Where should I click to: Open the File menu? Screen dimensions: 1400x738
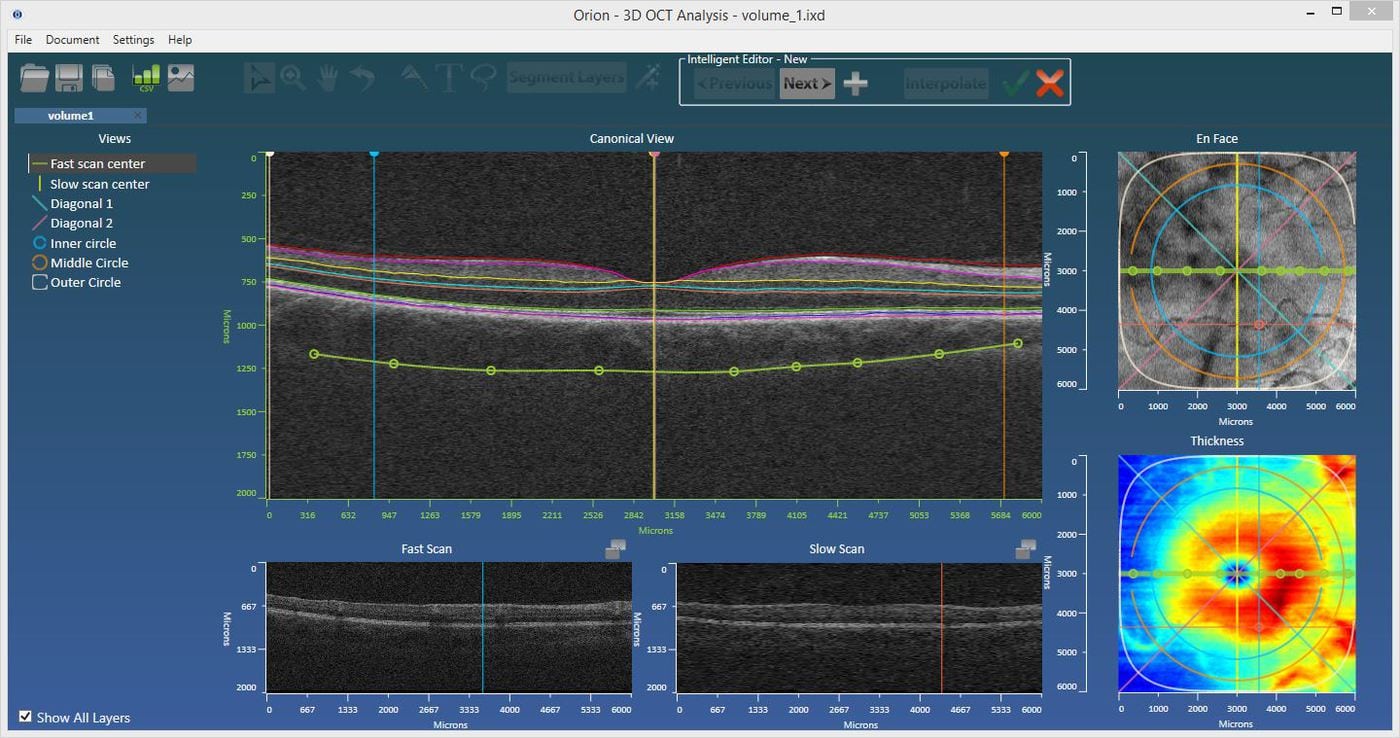tap(23, 40)
